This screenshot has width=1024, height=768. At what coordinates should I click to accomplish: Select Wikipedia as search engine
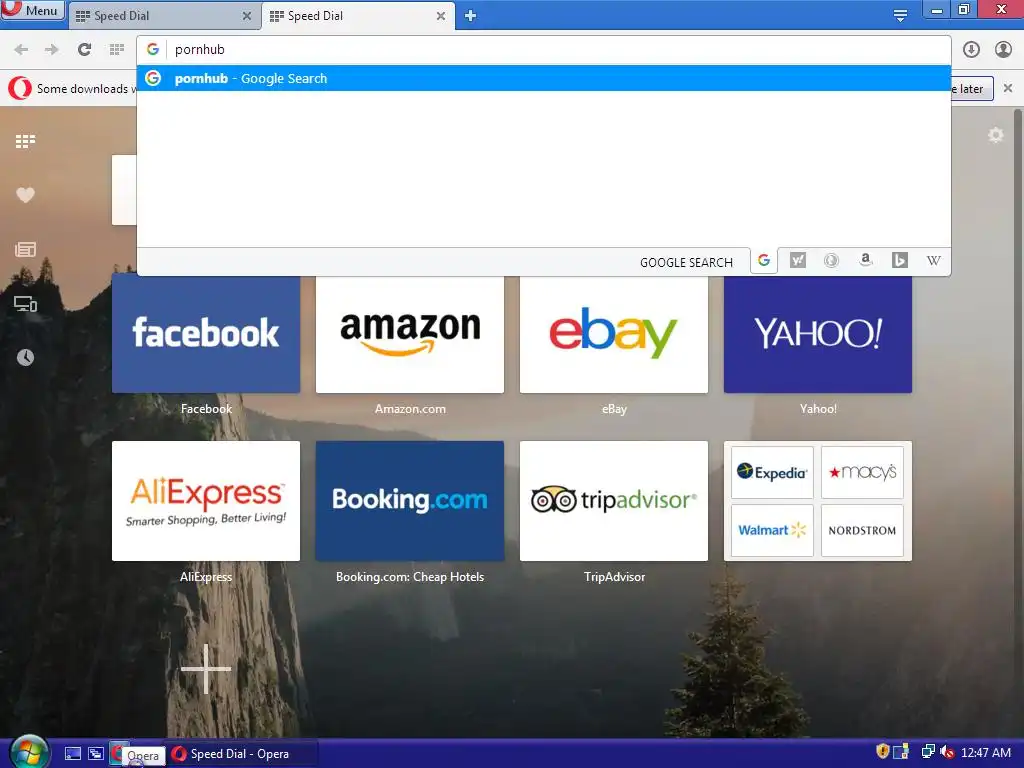tap(934, 261)
